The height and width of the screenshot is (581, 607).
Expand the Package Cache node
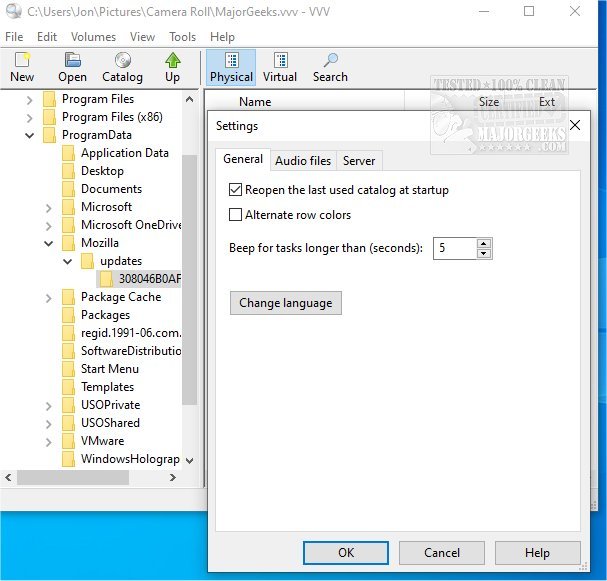point(48,298)
